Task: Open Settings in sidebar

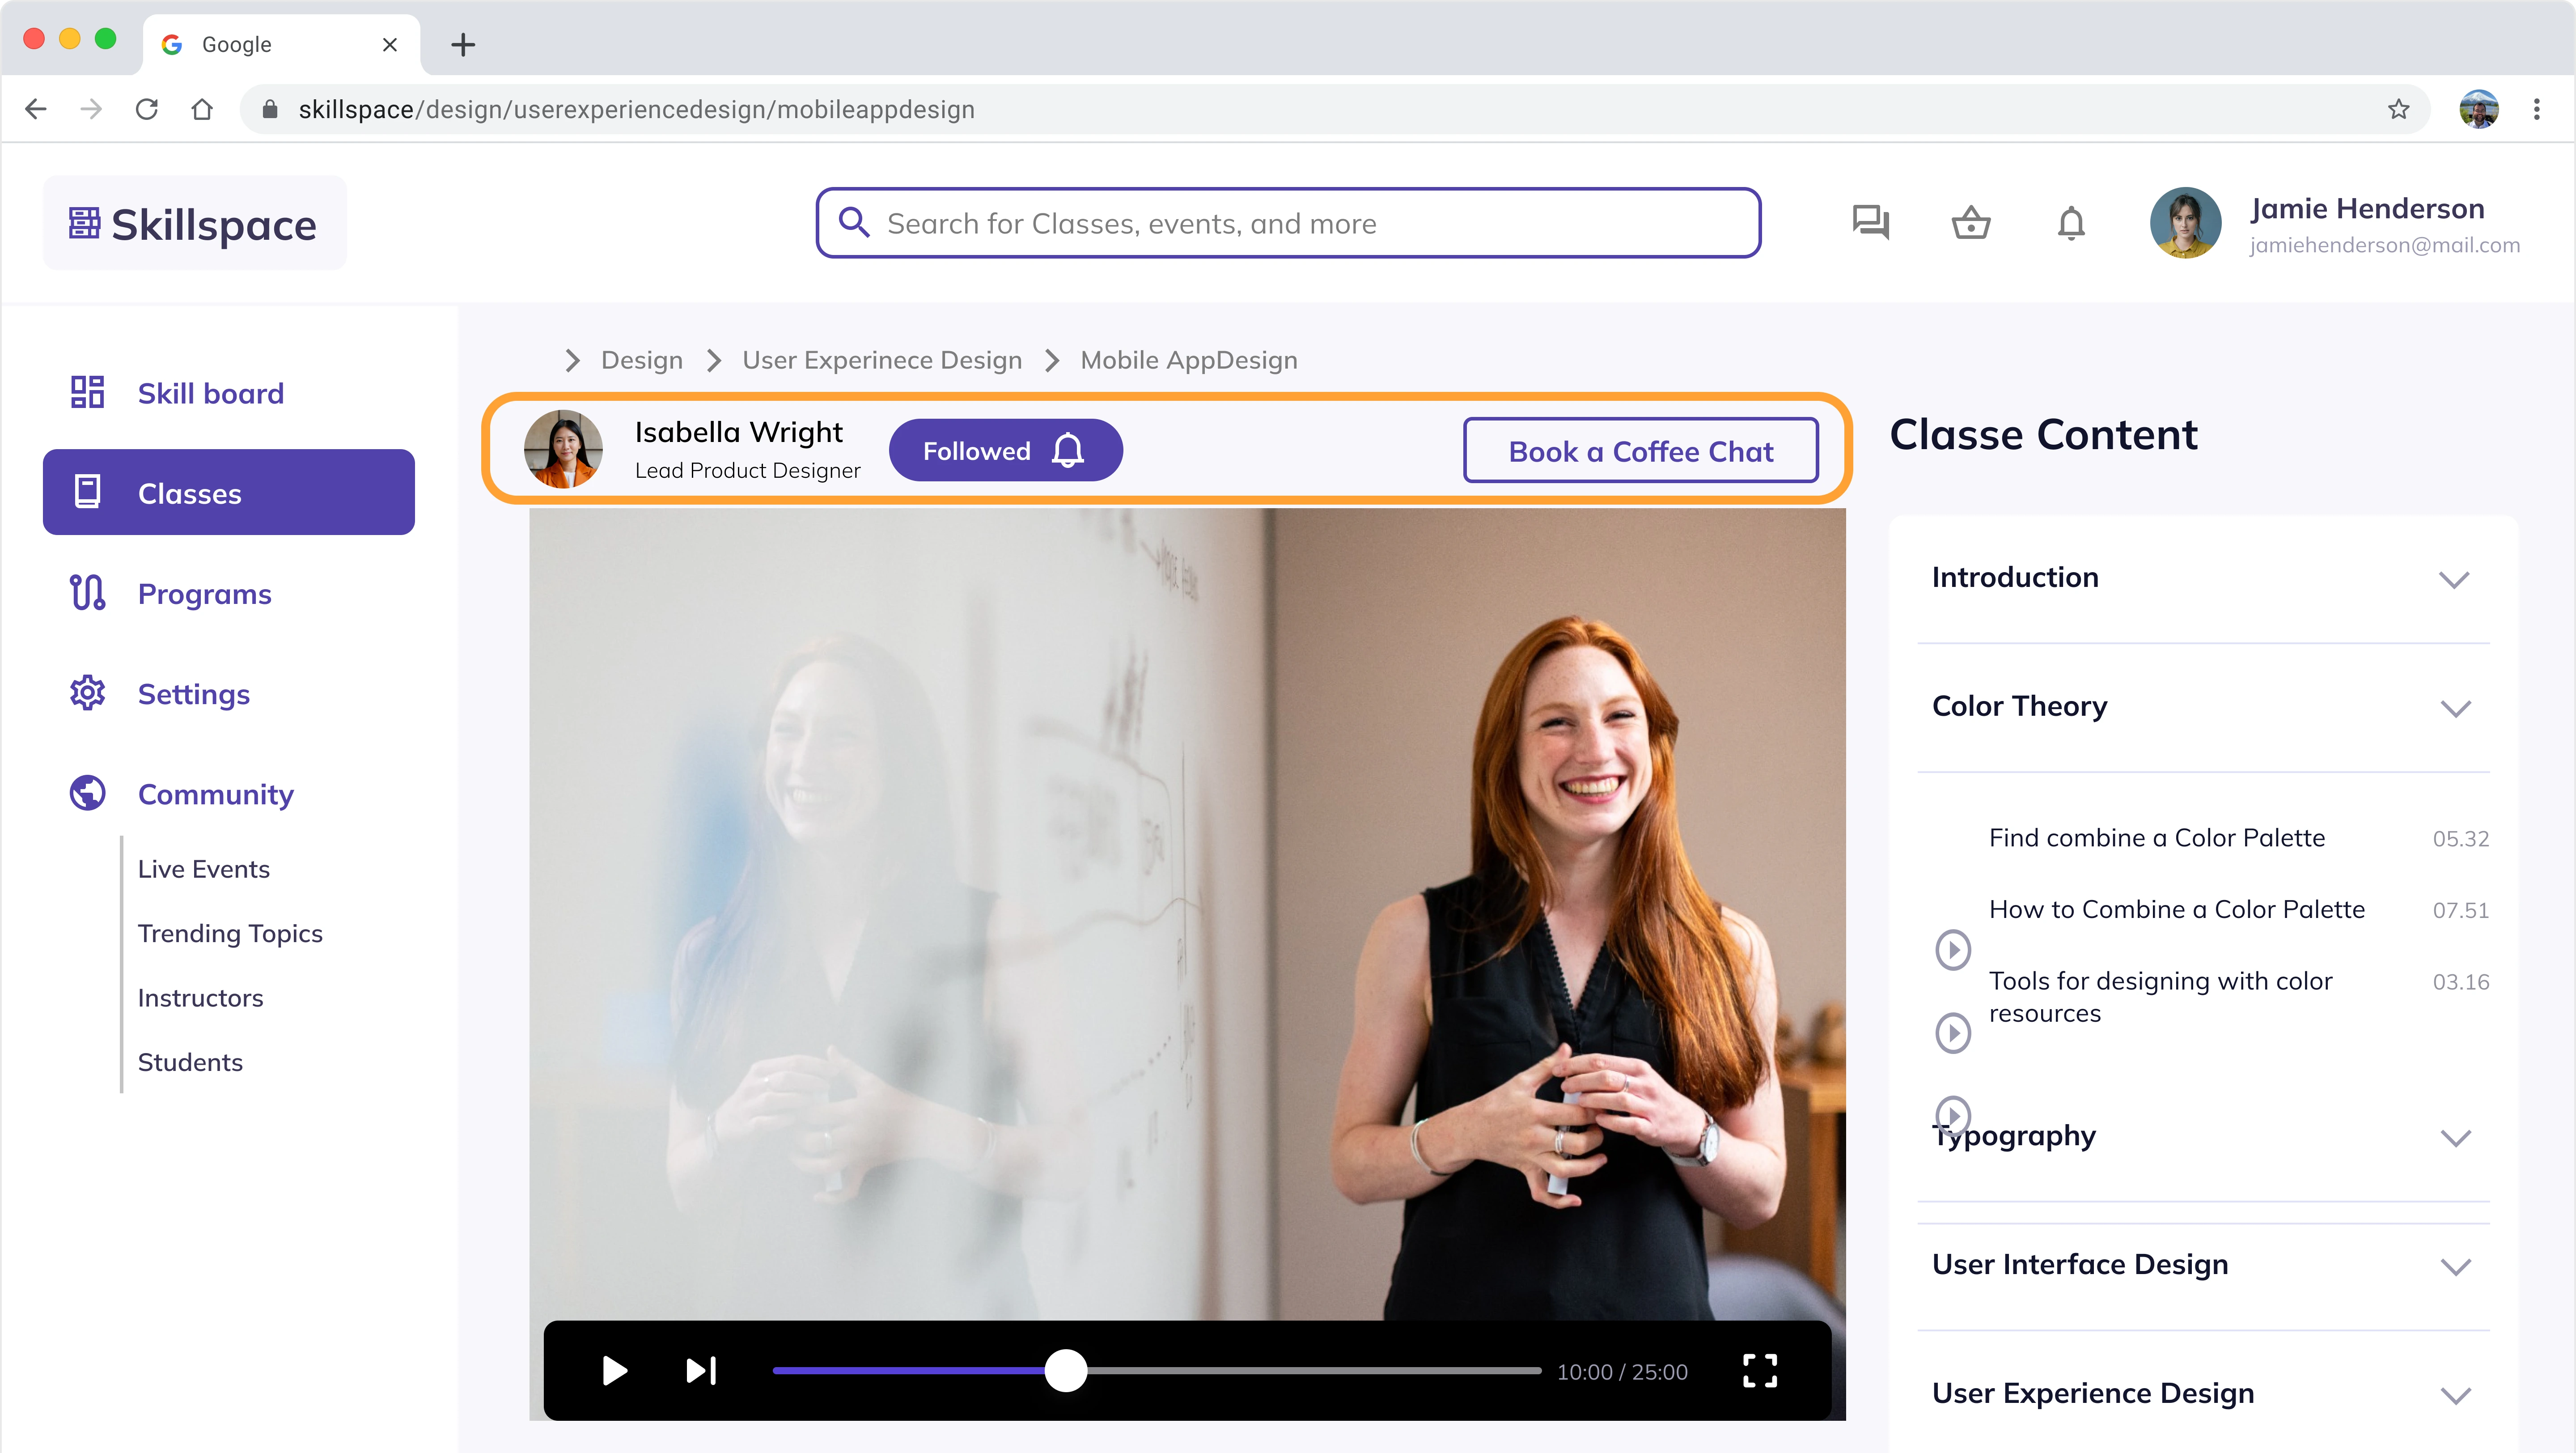Action: click(194, 693)
